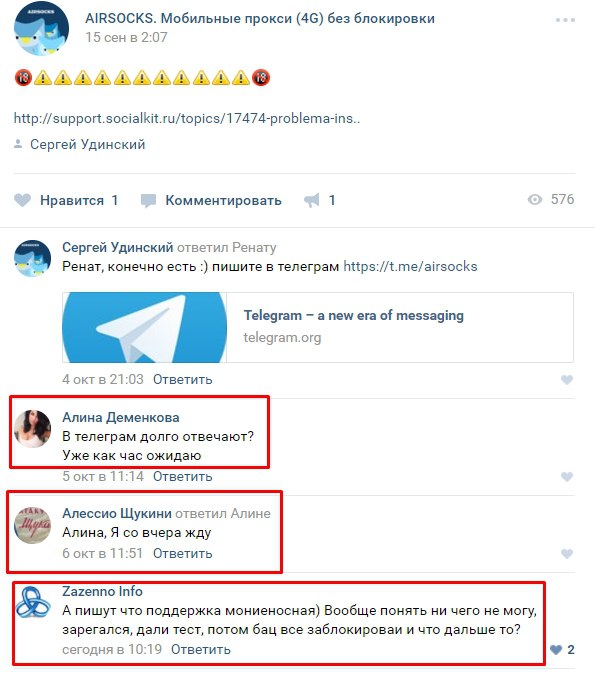Click the Комментировать speech bubble icon
This screenshot has width=595, height=679.
148,200
